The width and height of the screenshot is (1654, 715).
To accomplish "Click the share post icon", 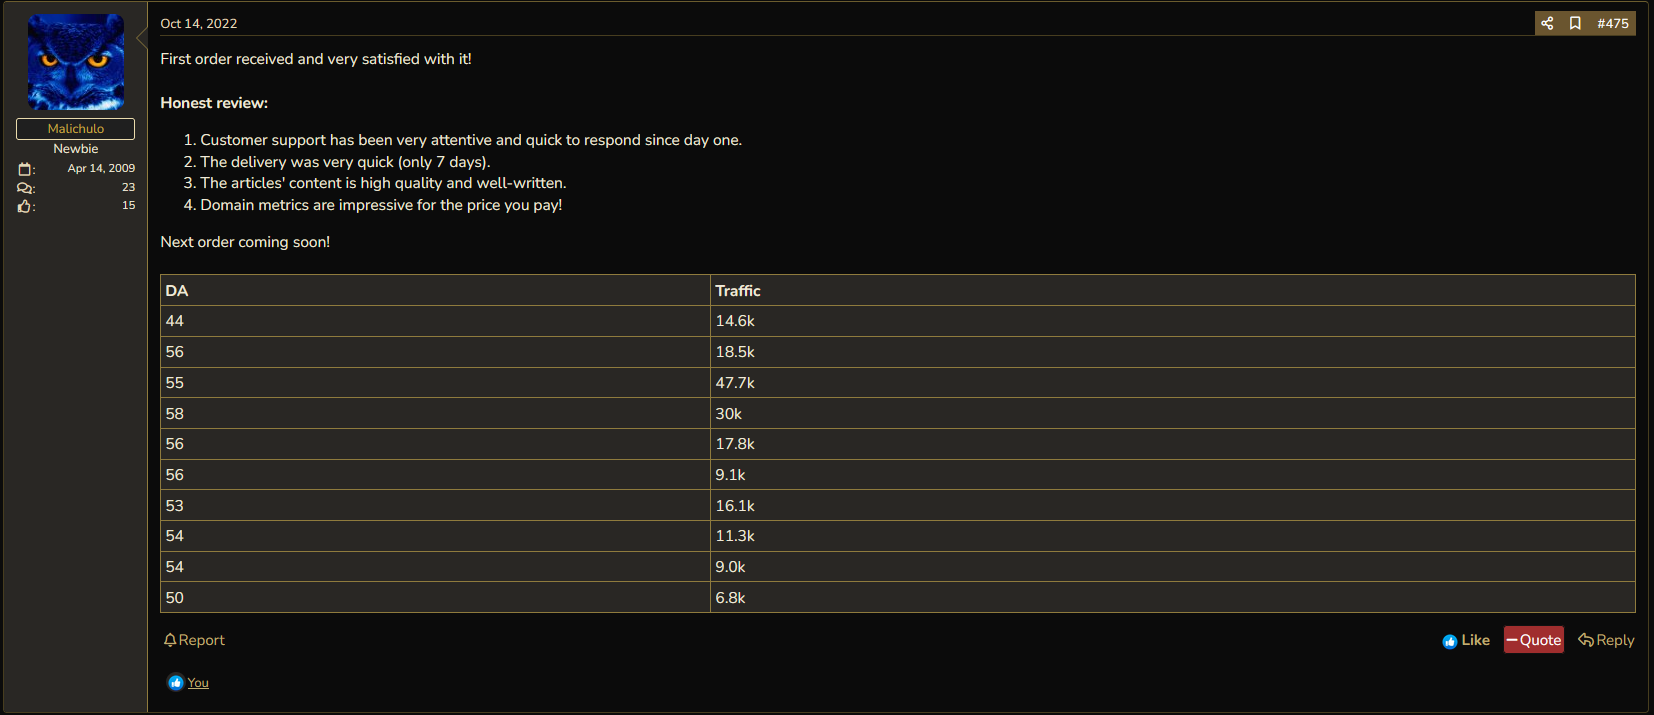I will [x=1547, y=23].
